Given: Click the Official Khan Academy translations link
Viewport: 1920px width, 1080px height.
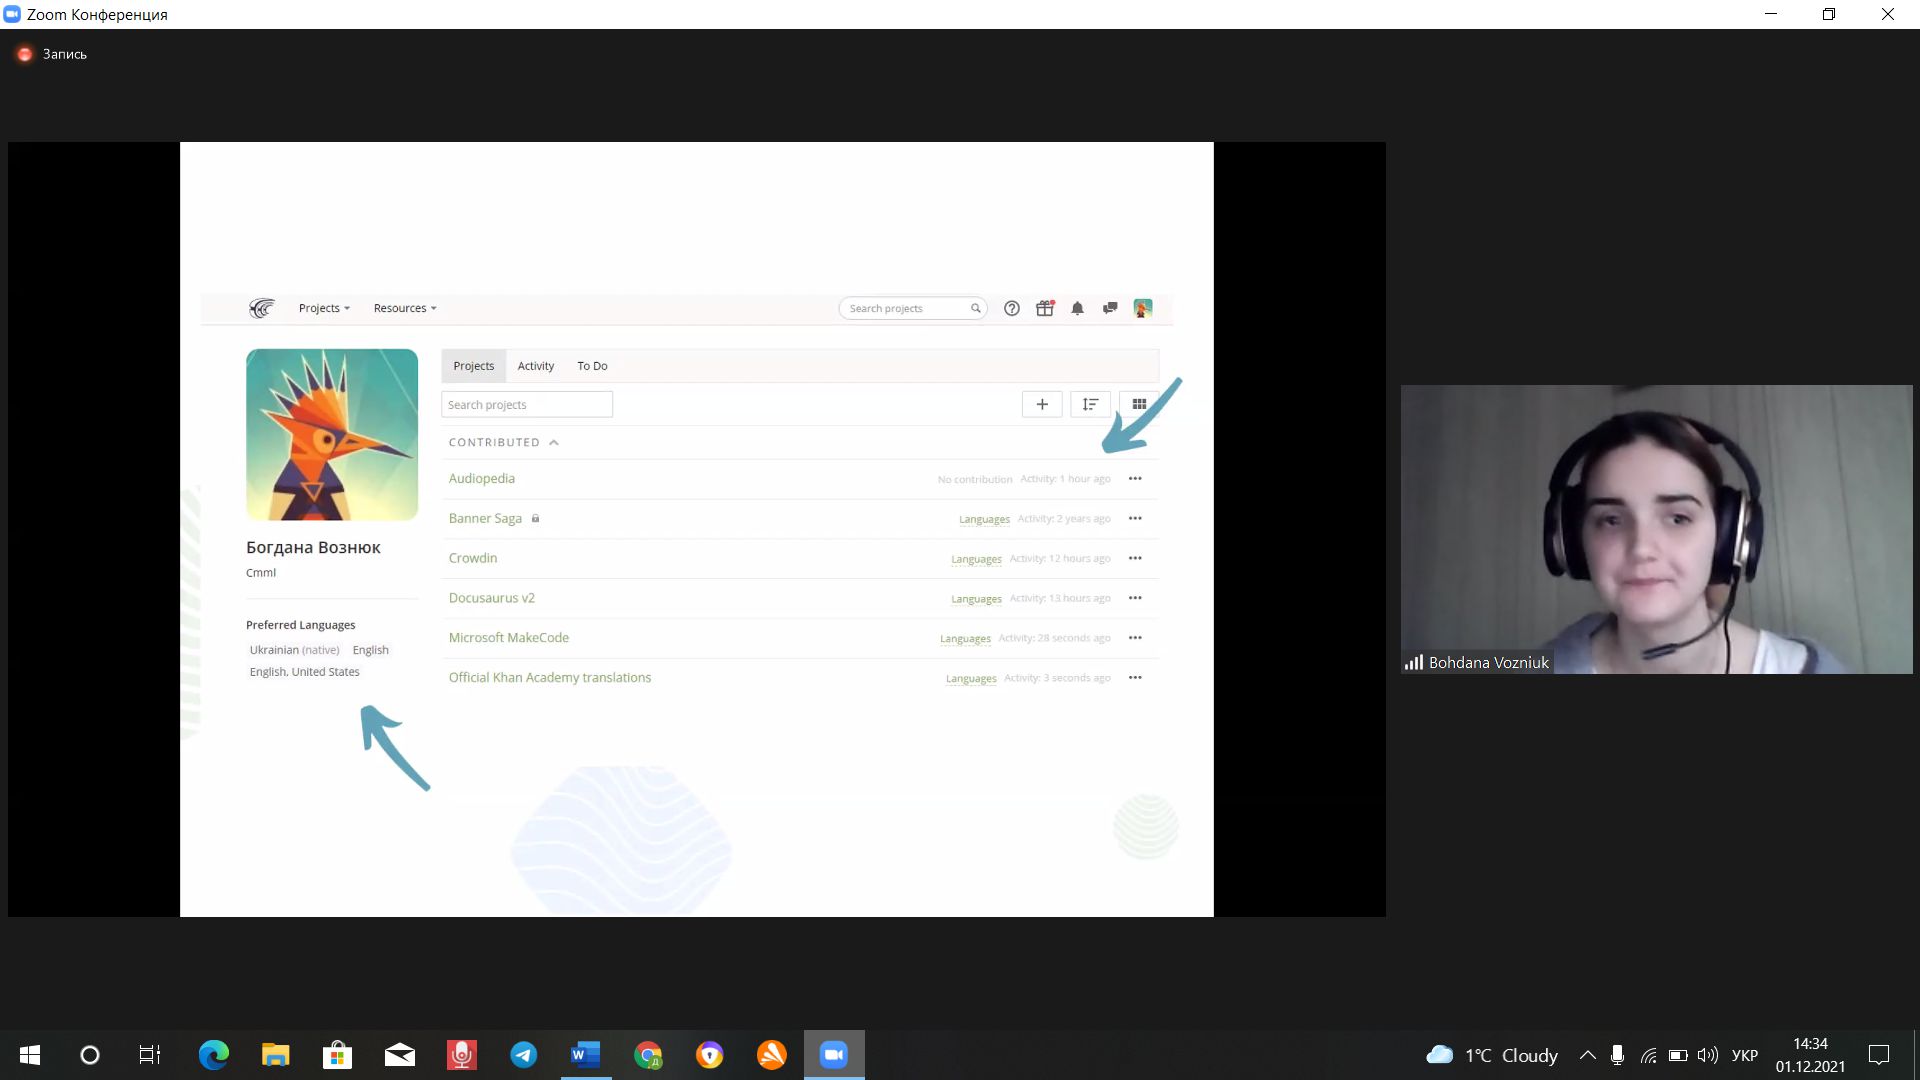Looking at the screenshot, I should (550, 676).
